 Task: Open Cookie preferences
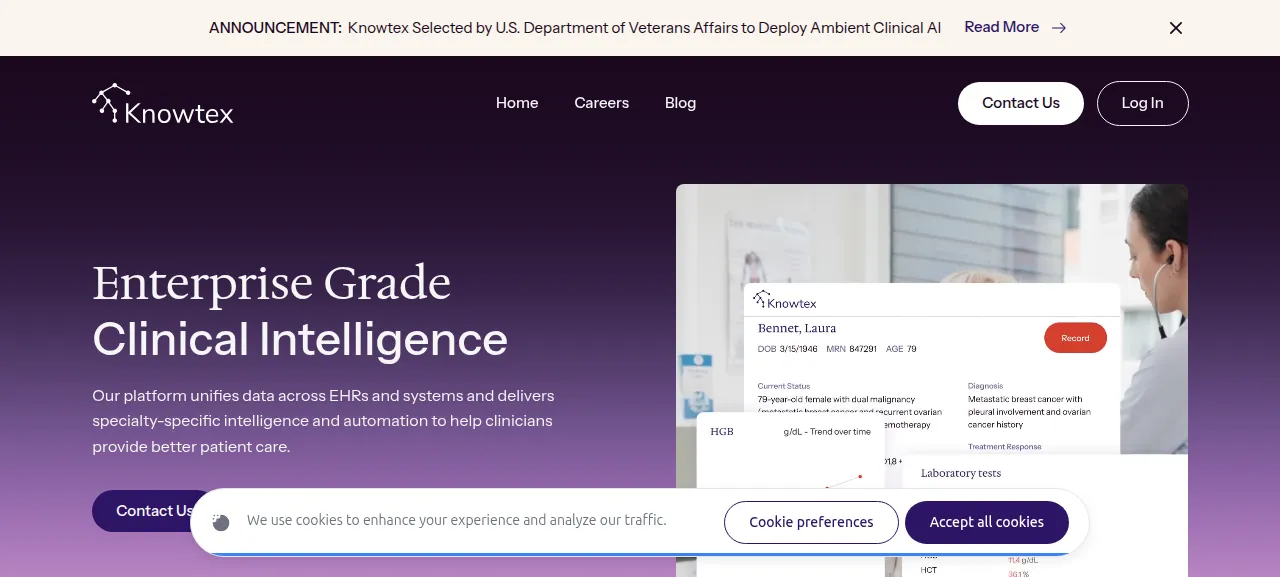coord(811,522)
